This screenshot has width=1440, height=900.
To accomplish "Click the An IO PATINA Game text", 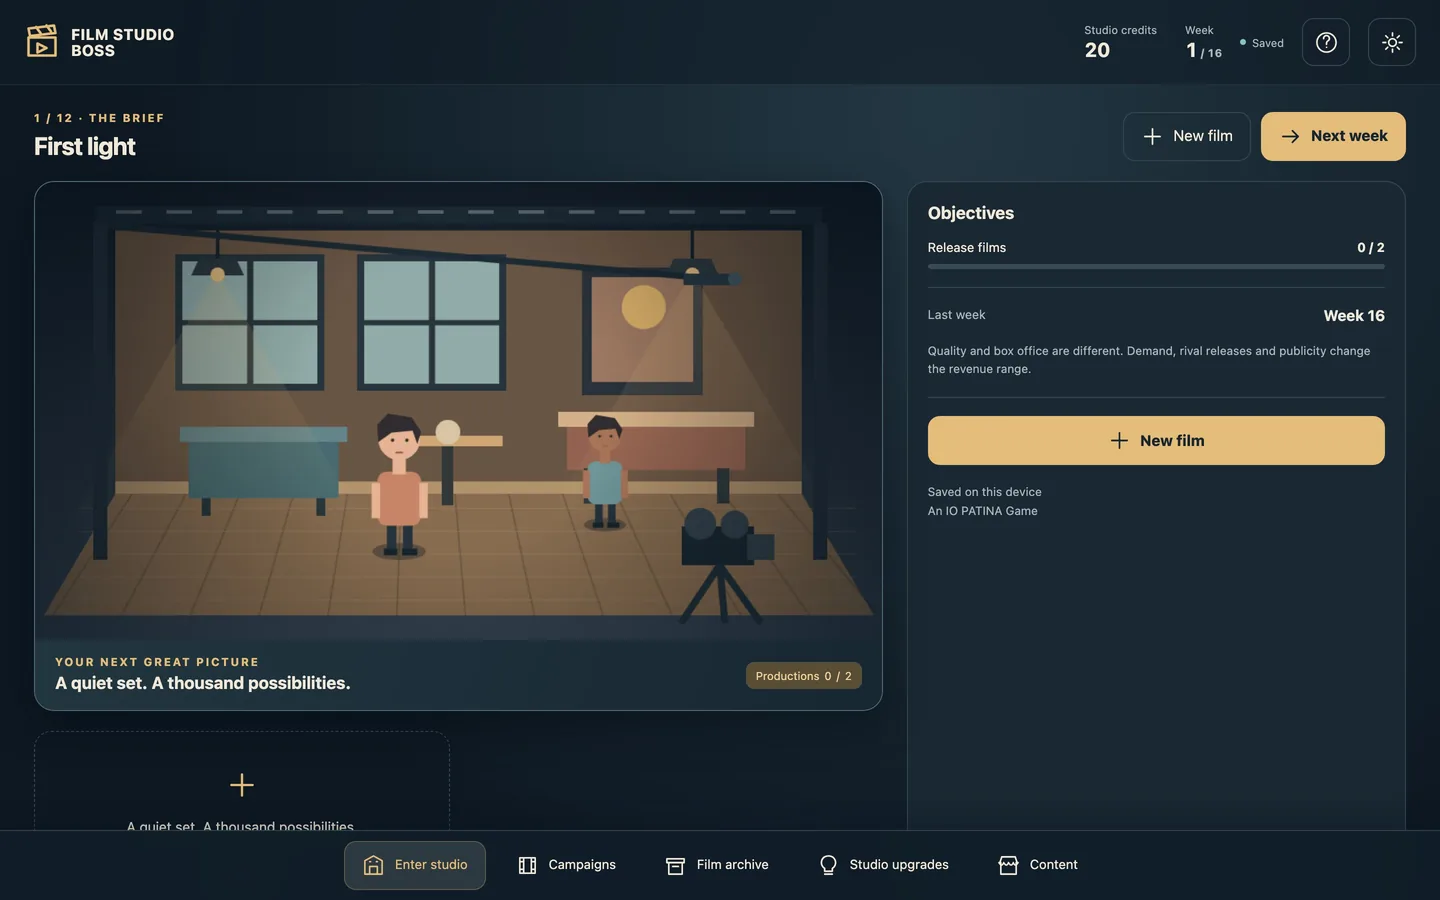I will (983, 511).
